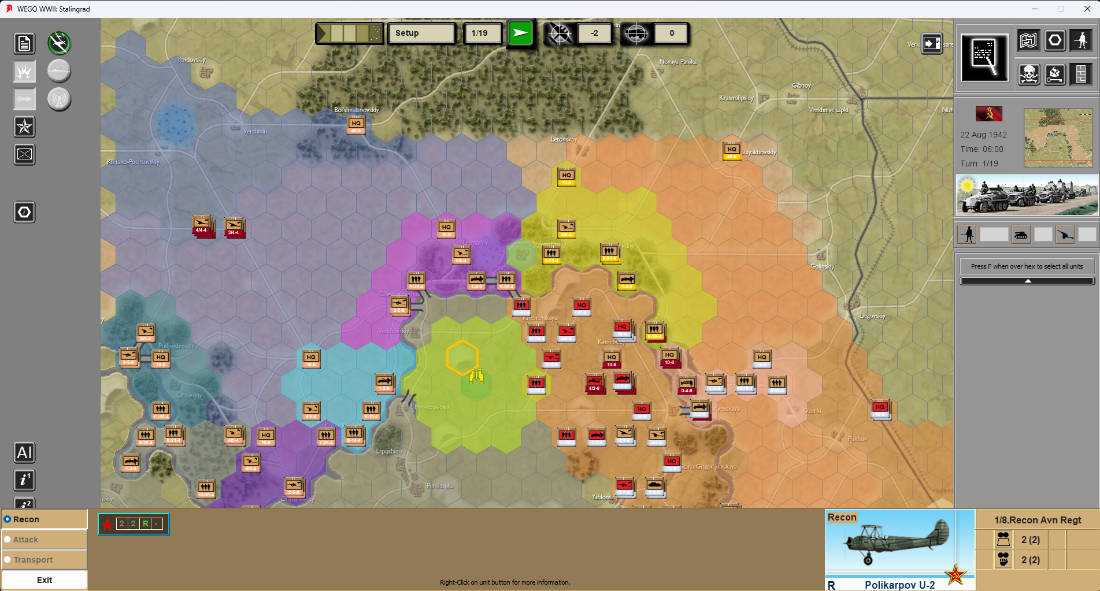Click the HQ counter near Bolshenabatovskiy

tap(356, 125)
